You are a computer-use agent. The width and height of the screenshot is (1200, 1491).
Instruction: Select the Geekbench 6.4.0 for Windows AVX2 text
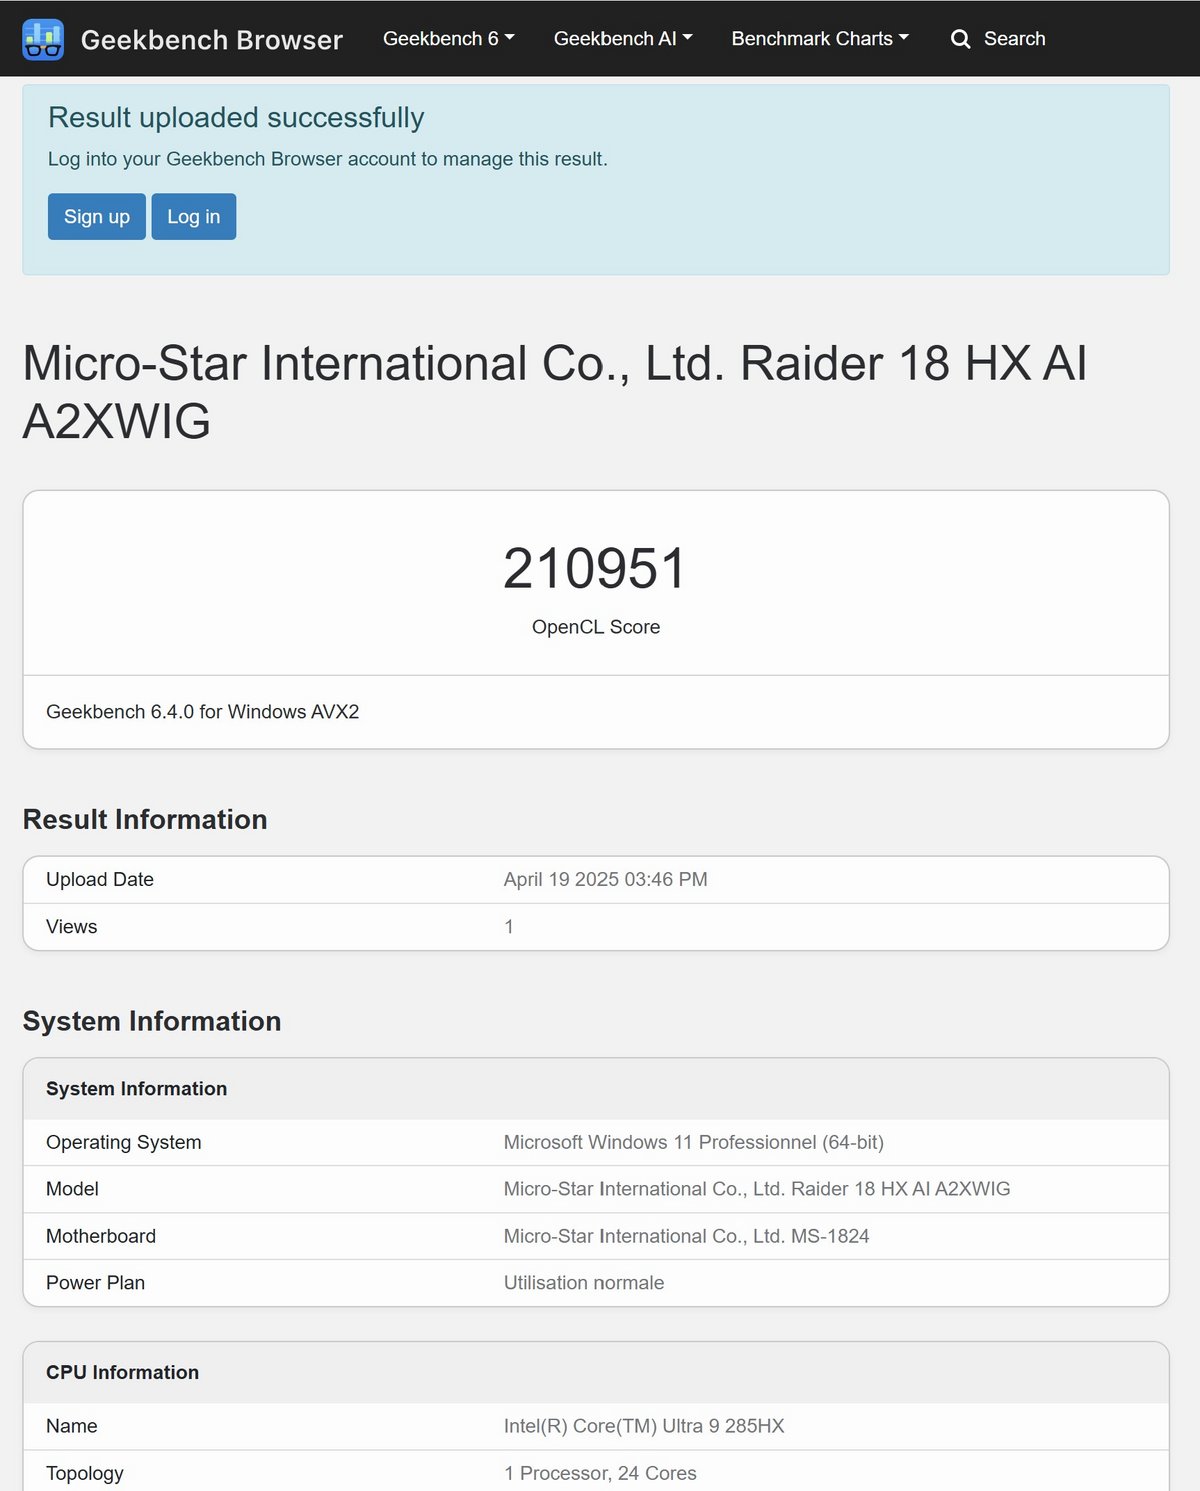tap(203, 712)
